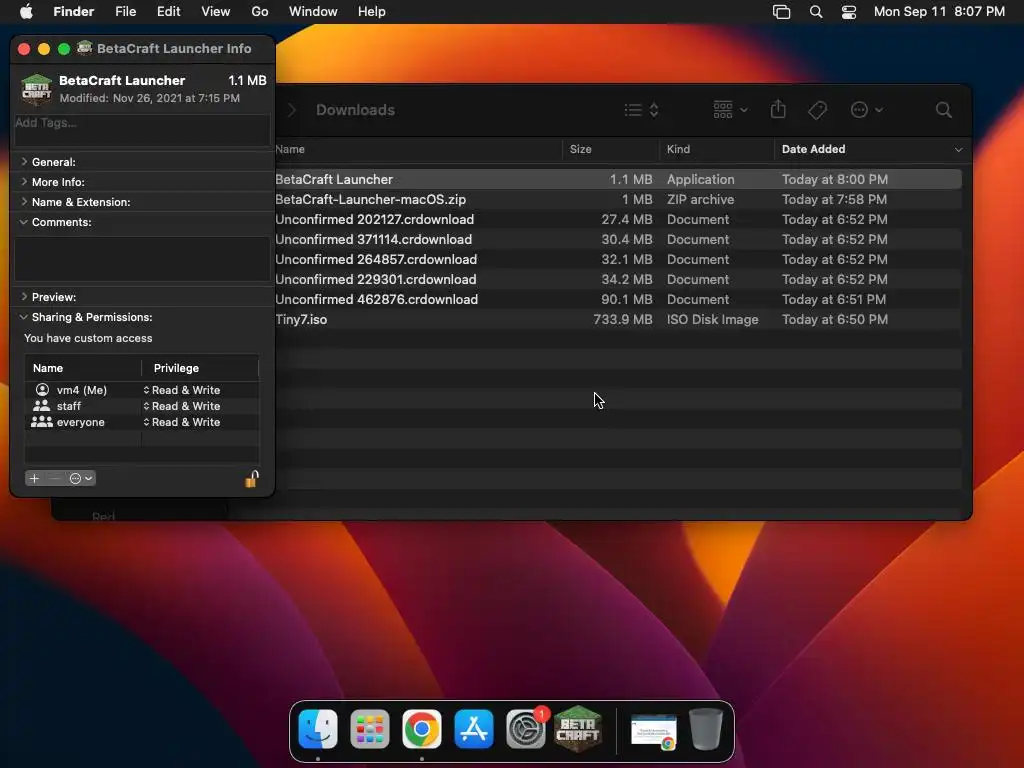Select Unconfirmed 202127.crdownload file
The height and width of the screenshot is (768, 1024).
tap(618, 219)
